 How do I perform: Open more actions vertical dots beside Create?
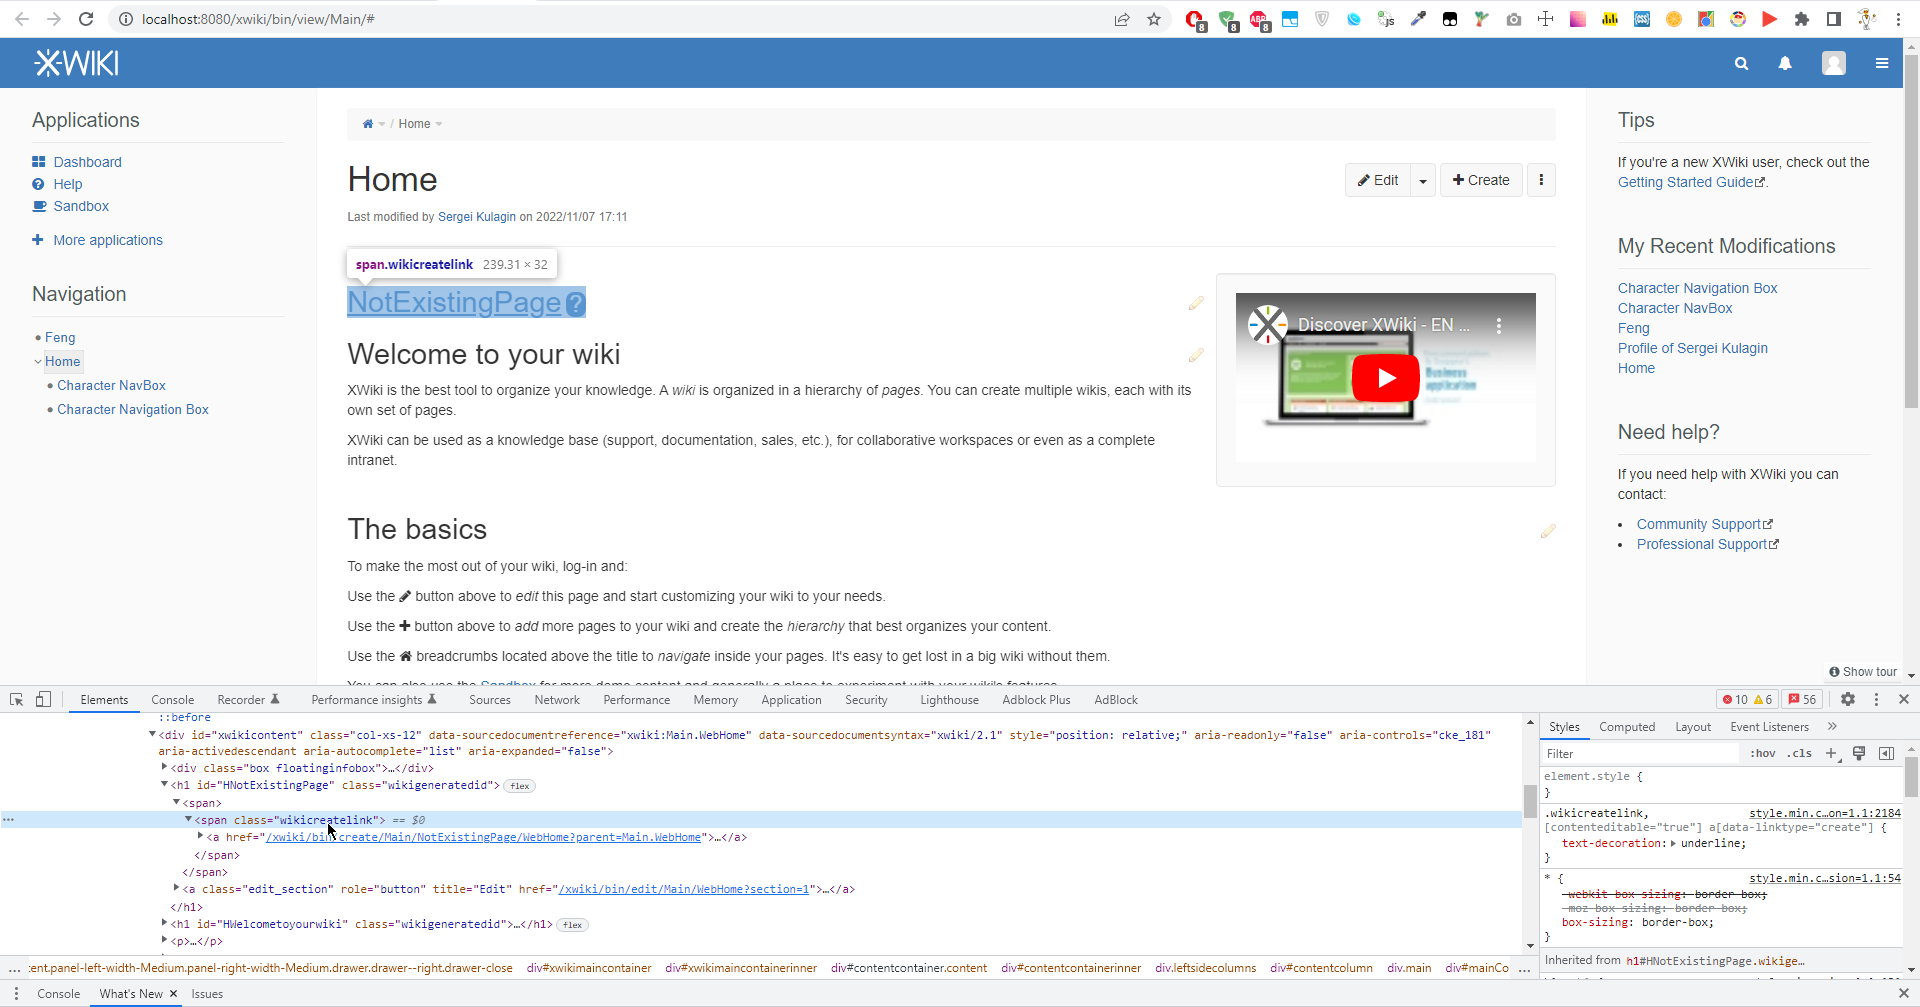(1541, 180)
